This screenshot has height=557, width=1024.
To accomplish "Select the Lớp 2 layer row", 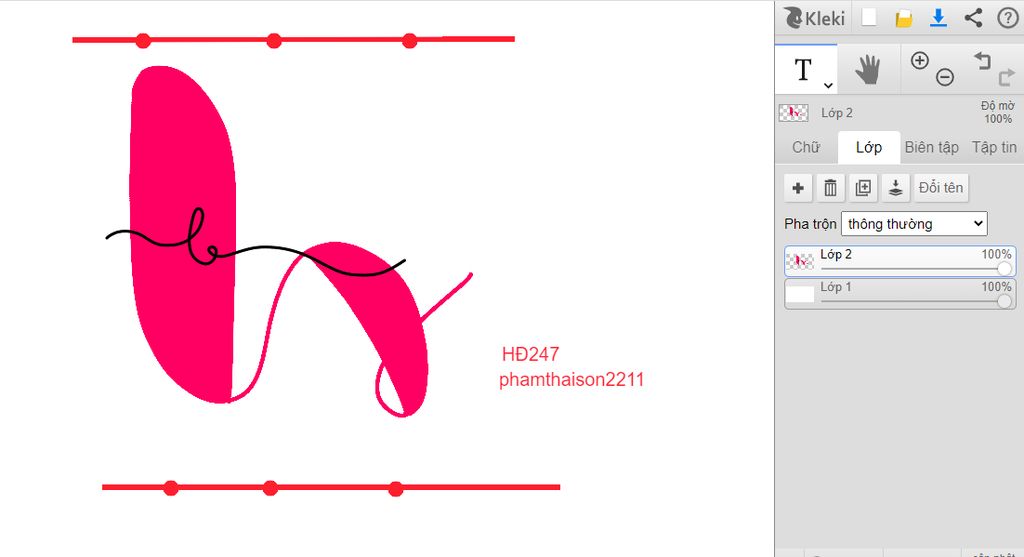I will 900,261.
